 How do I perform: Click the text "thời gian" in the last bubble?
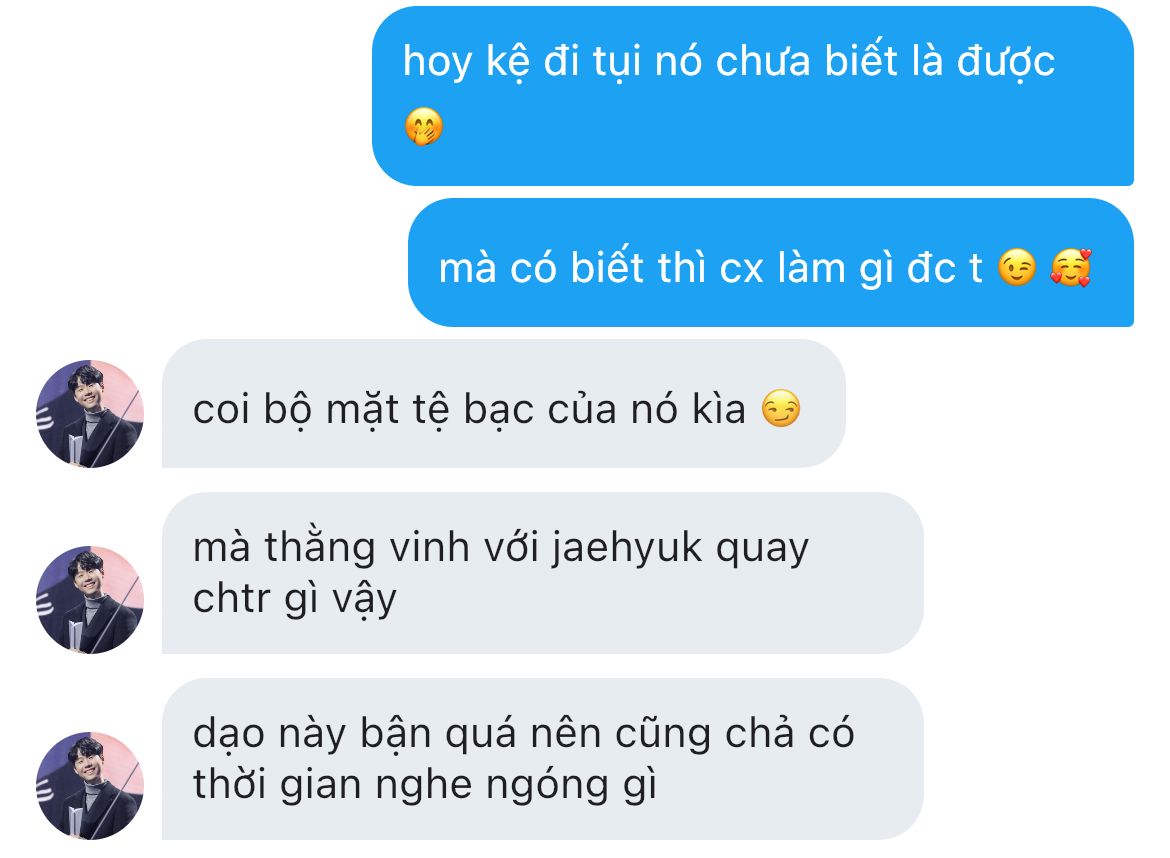(x=277, y=786)
